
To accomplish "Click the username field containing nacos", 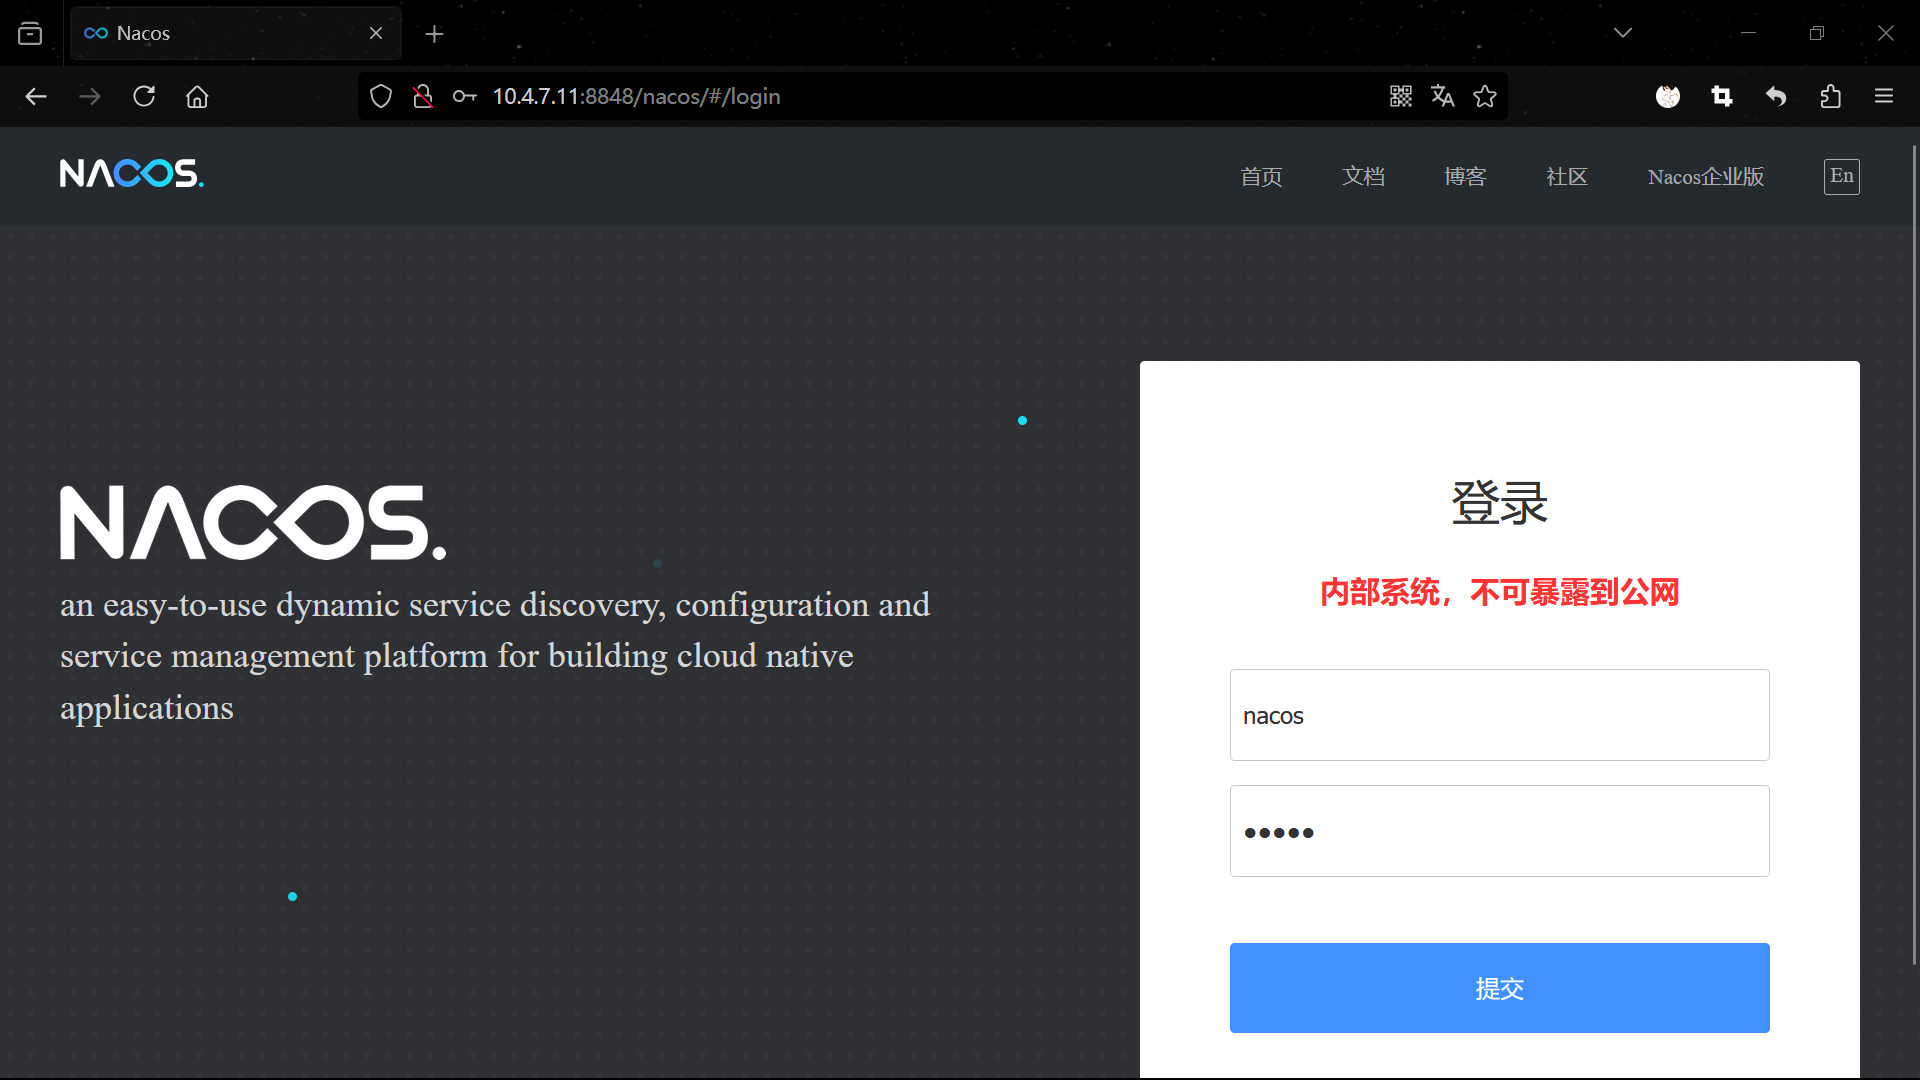I will point(1499,715).
